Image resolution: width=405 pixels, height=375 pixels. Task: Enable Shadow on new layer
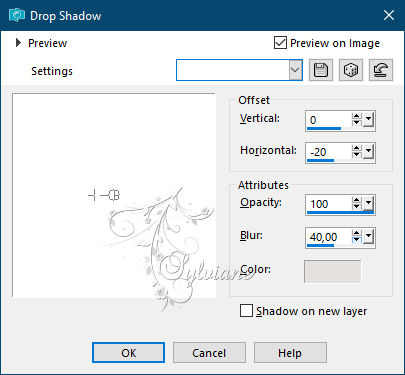point(246,310)
